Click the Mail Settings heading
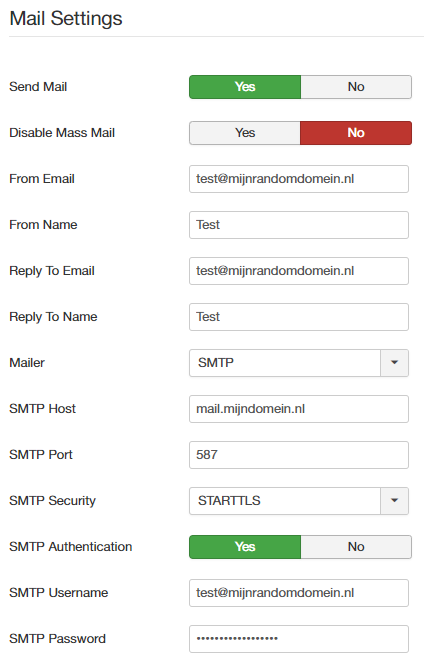Screen dimensions: 424x665 pos(66,19)
